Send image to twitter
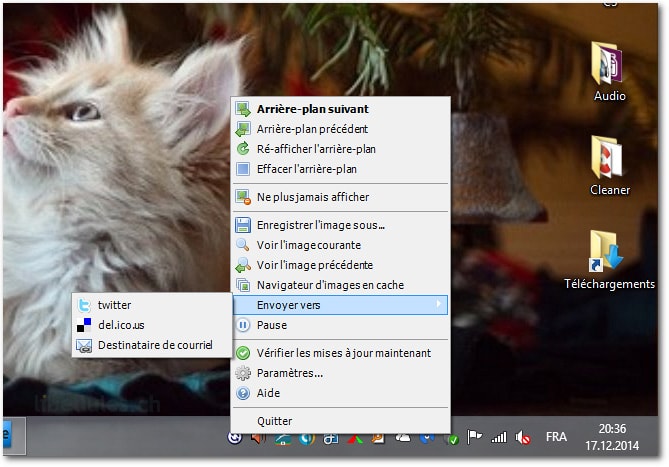Image resolution: width=669 pixels, height=467 pixels. pos(152,305)
